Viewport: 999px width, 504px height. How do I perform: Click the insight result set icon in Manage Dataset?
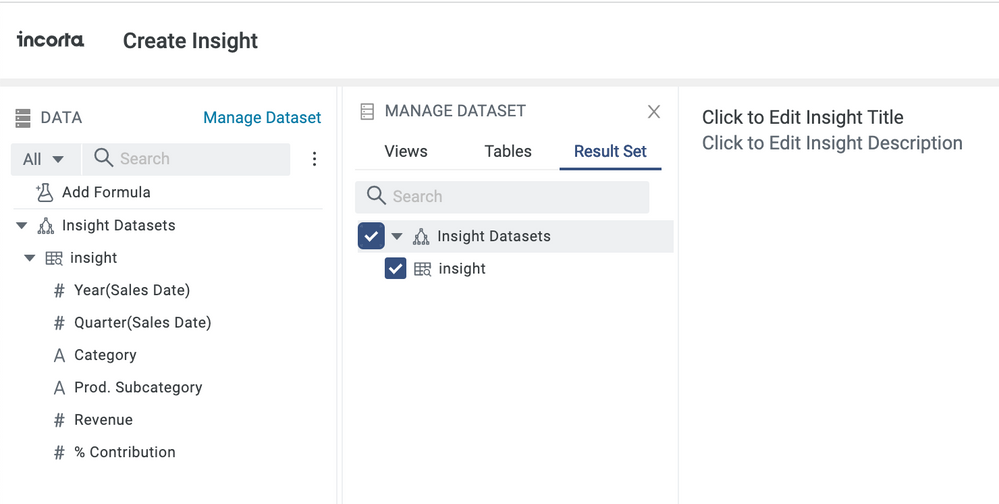423,269
